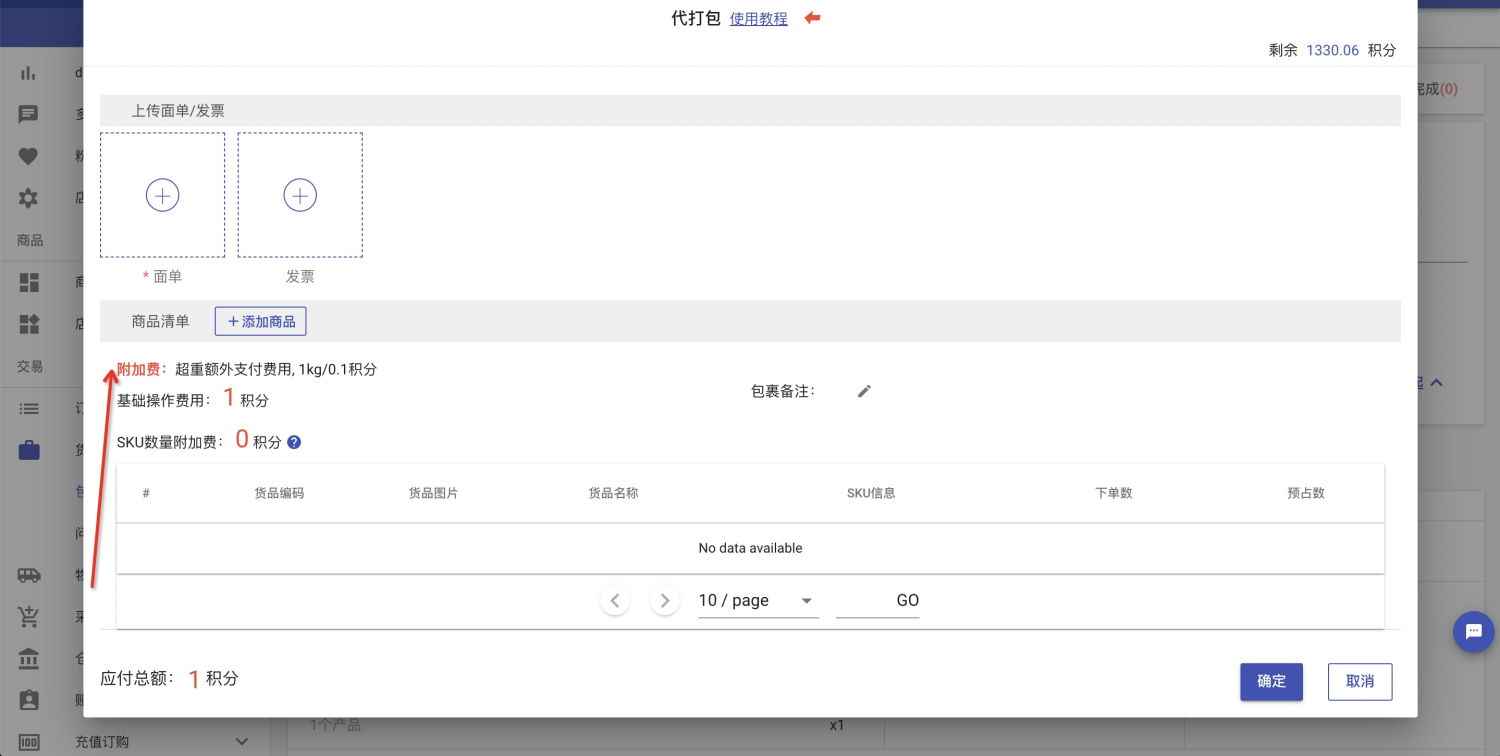Open the bank building sidebar icon
The height and width of the screenshot is (756, 1500).
[29, 659]
